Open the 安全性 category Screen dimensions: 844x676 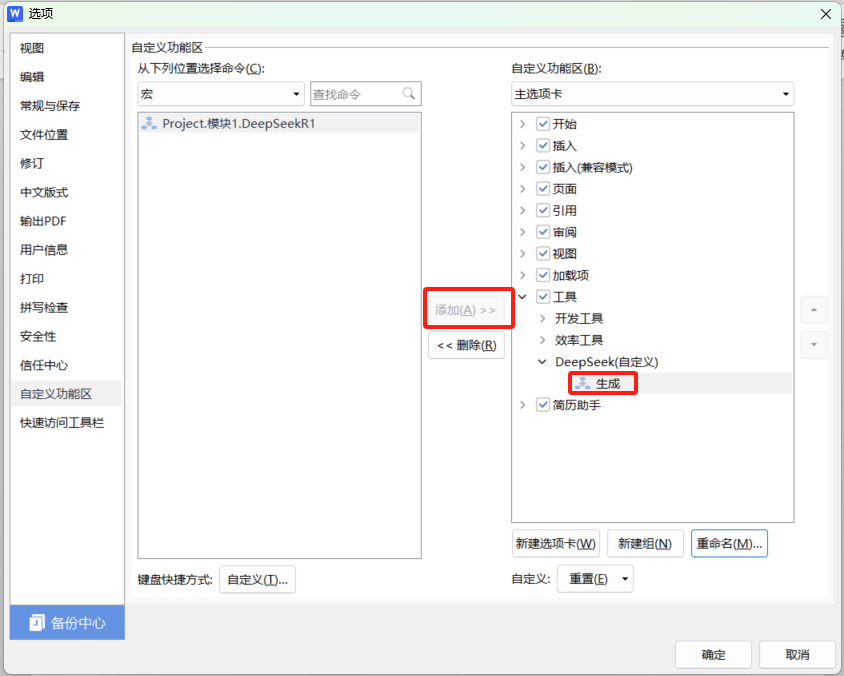pyautogui.click(x=67, y=336)
